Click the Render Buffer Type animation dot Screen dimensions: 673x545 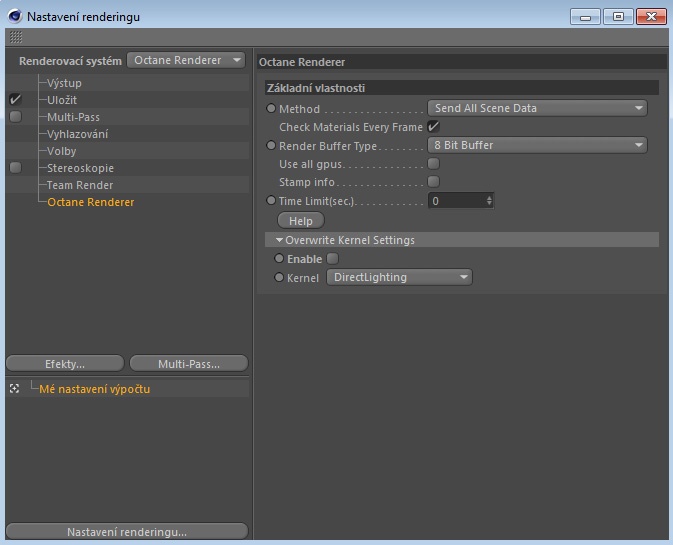point(271,145)
